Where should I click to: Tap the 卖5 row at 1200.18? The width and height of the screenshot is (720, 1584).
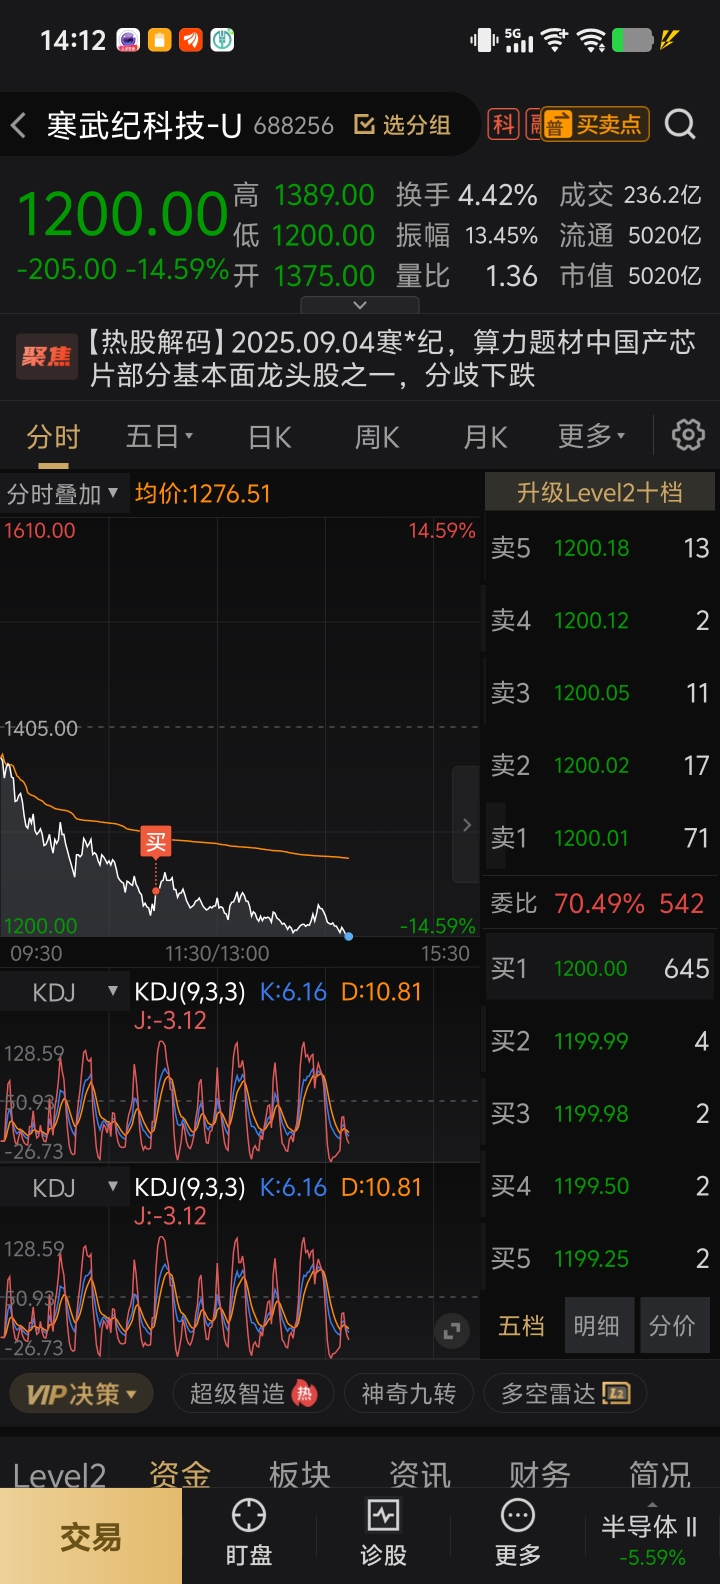click(600, 548)
